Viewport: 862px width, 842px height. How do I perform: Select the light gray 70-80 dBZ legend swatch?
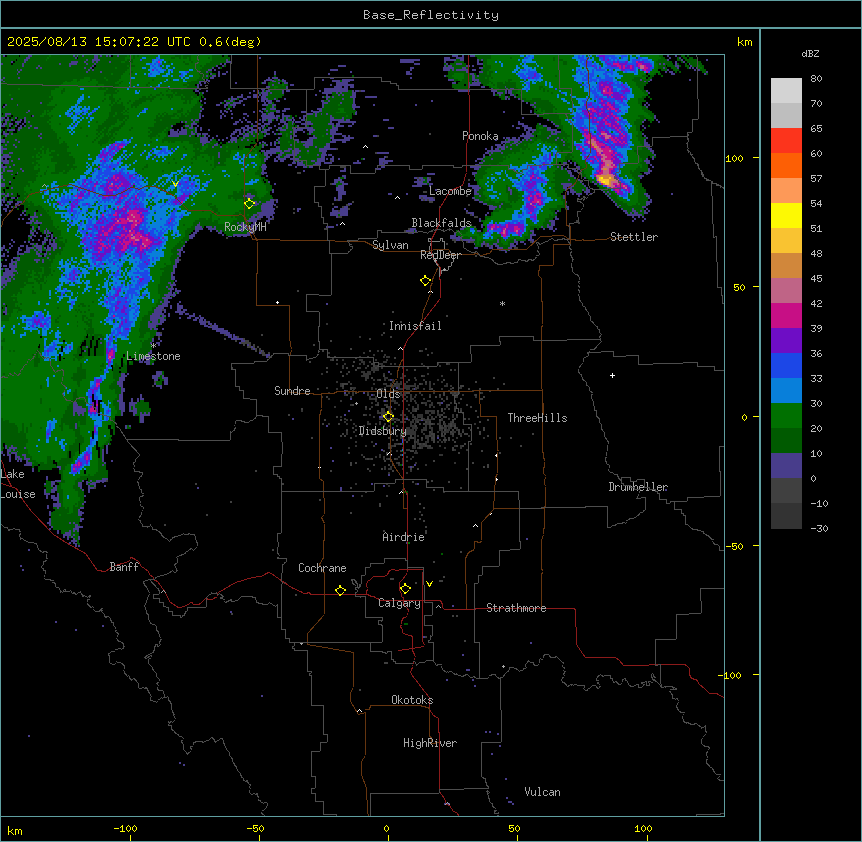pos(786,90)
